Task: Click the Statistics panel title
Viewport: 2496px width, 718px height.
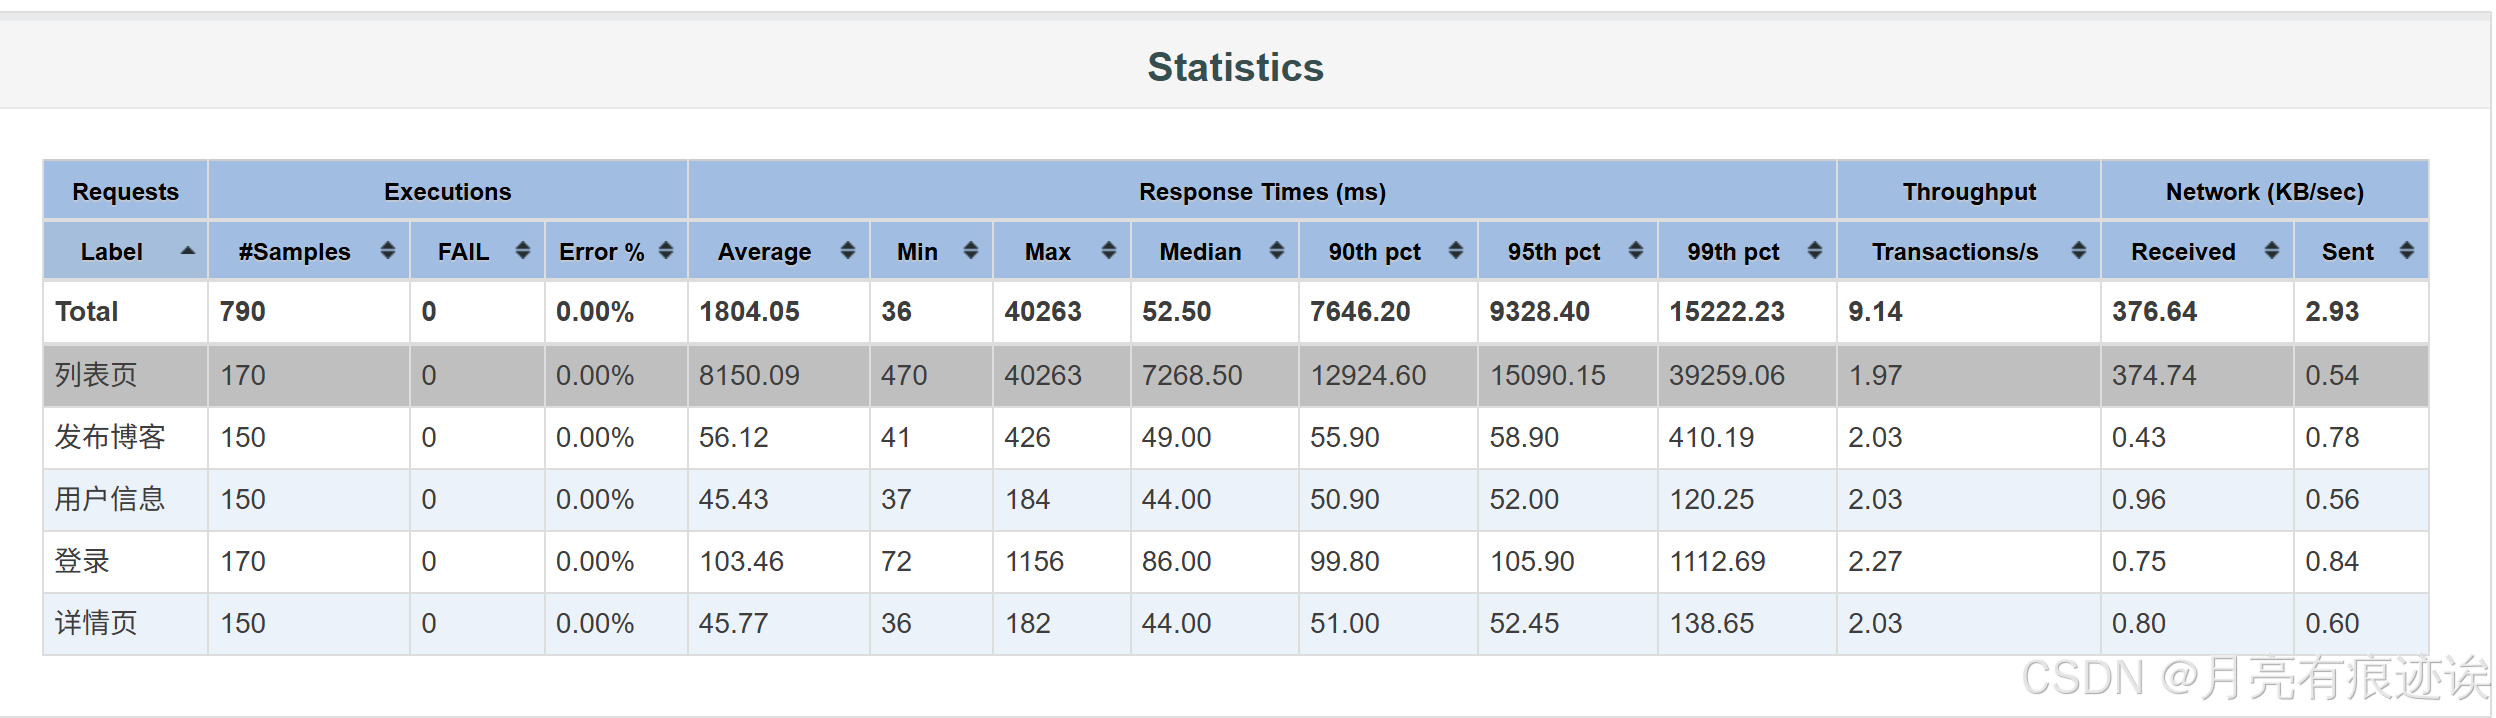Action: pyautogui.click(x=1235, y=67)
